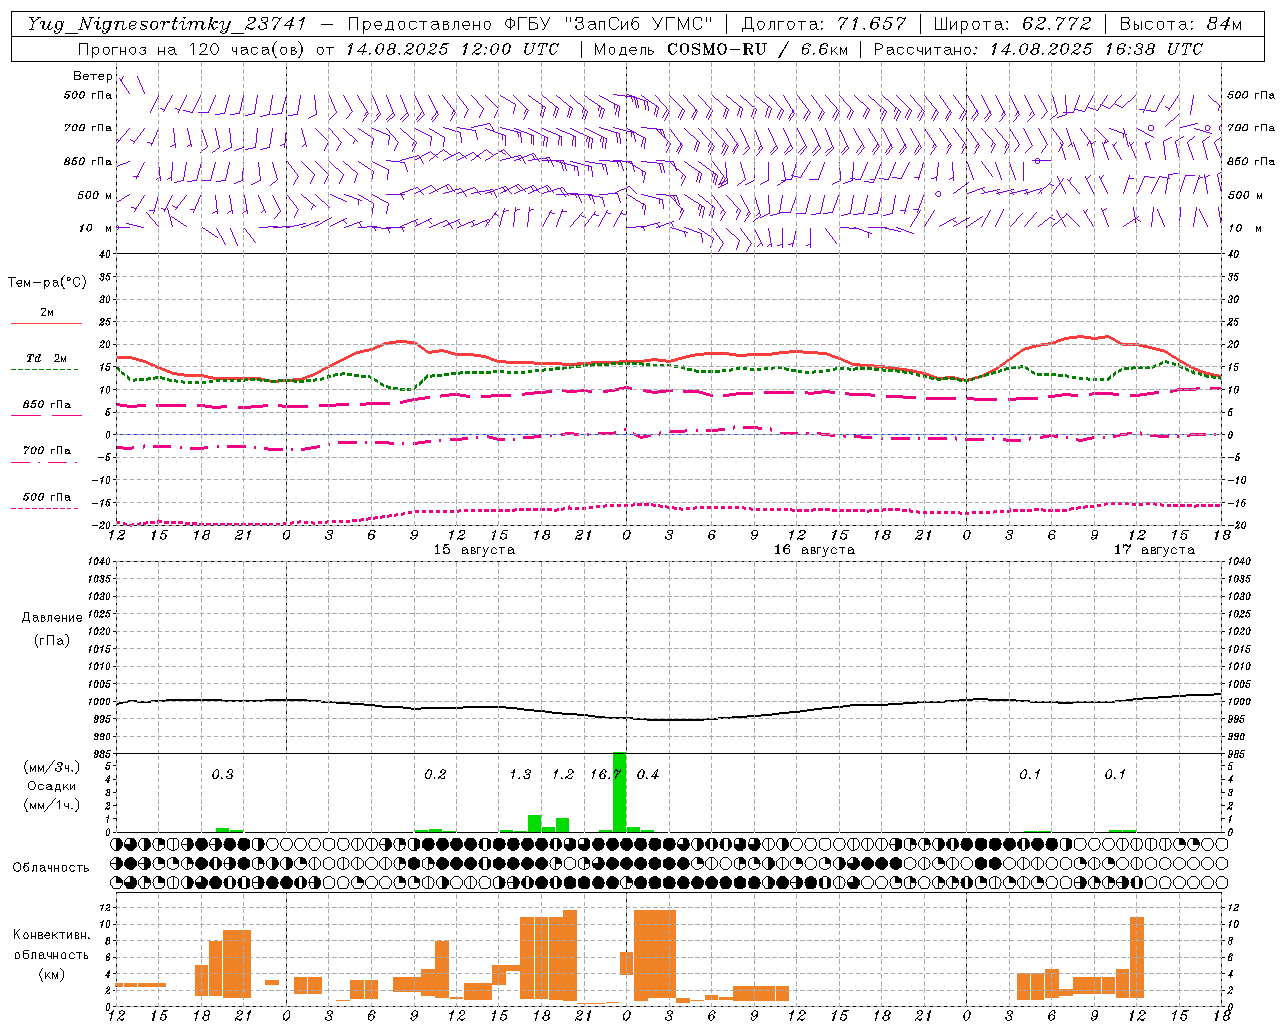
Task: Select the 'Долгота: 71.657' header value
Action: tap(824, 24)
